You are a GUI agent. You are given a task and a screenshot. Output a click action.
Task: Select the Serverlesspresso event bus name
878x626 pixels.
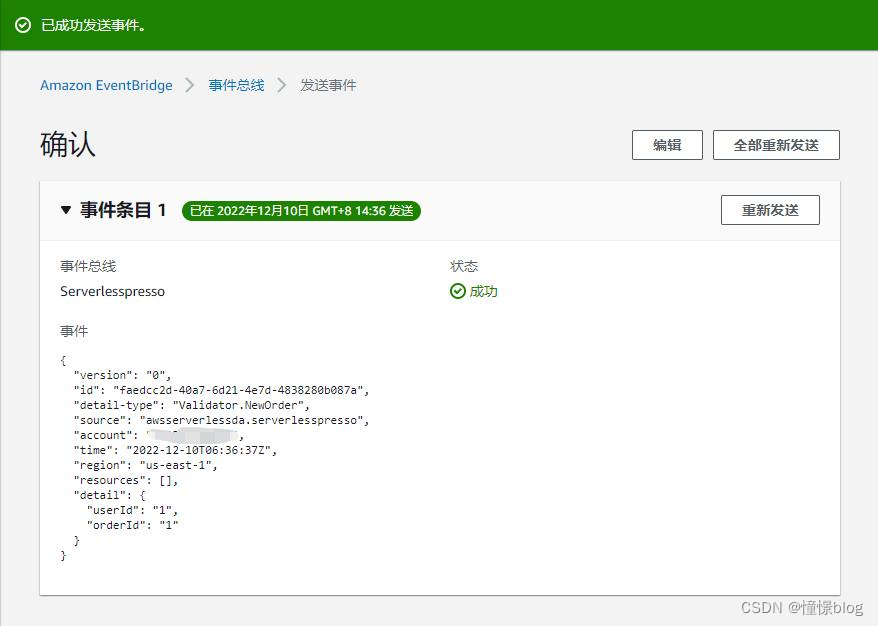coord(113,291)
